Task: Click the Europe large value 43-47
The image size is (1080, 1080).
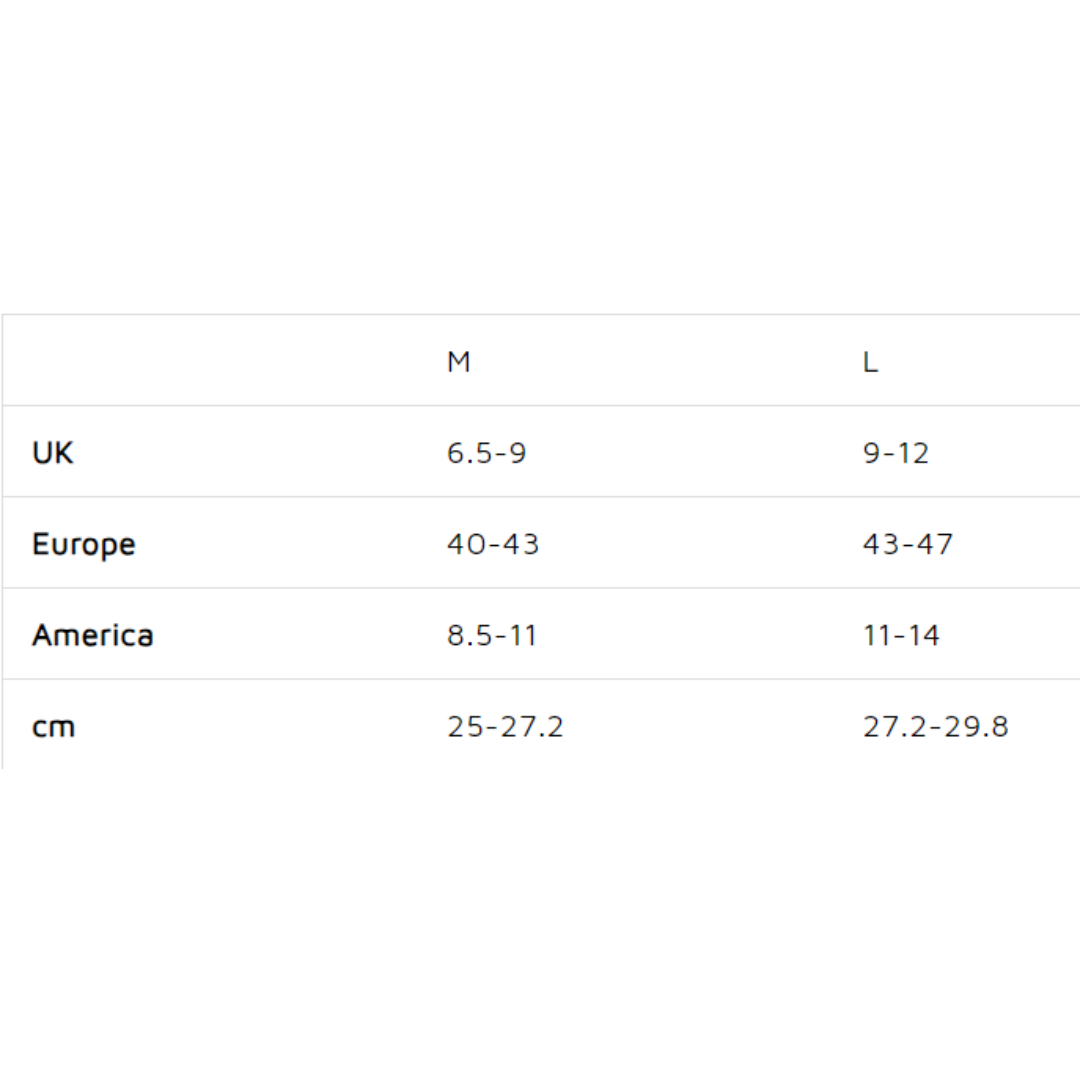Action: tap(908, 544)
